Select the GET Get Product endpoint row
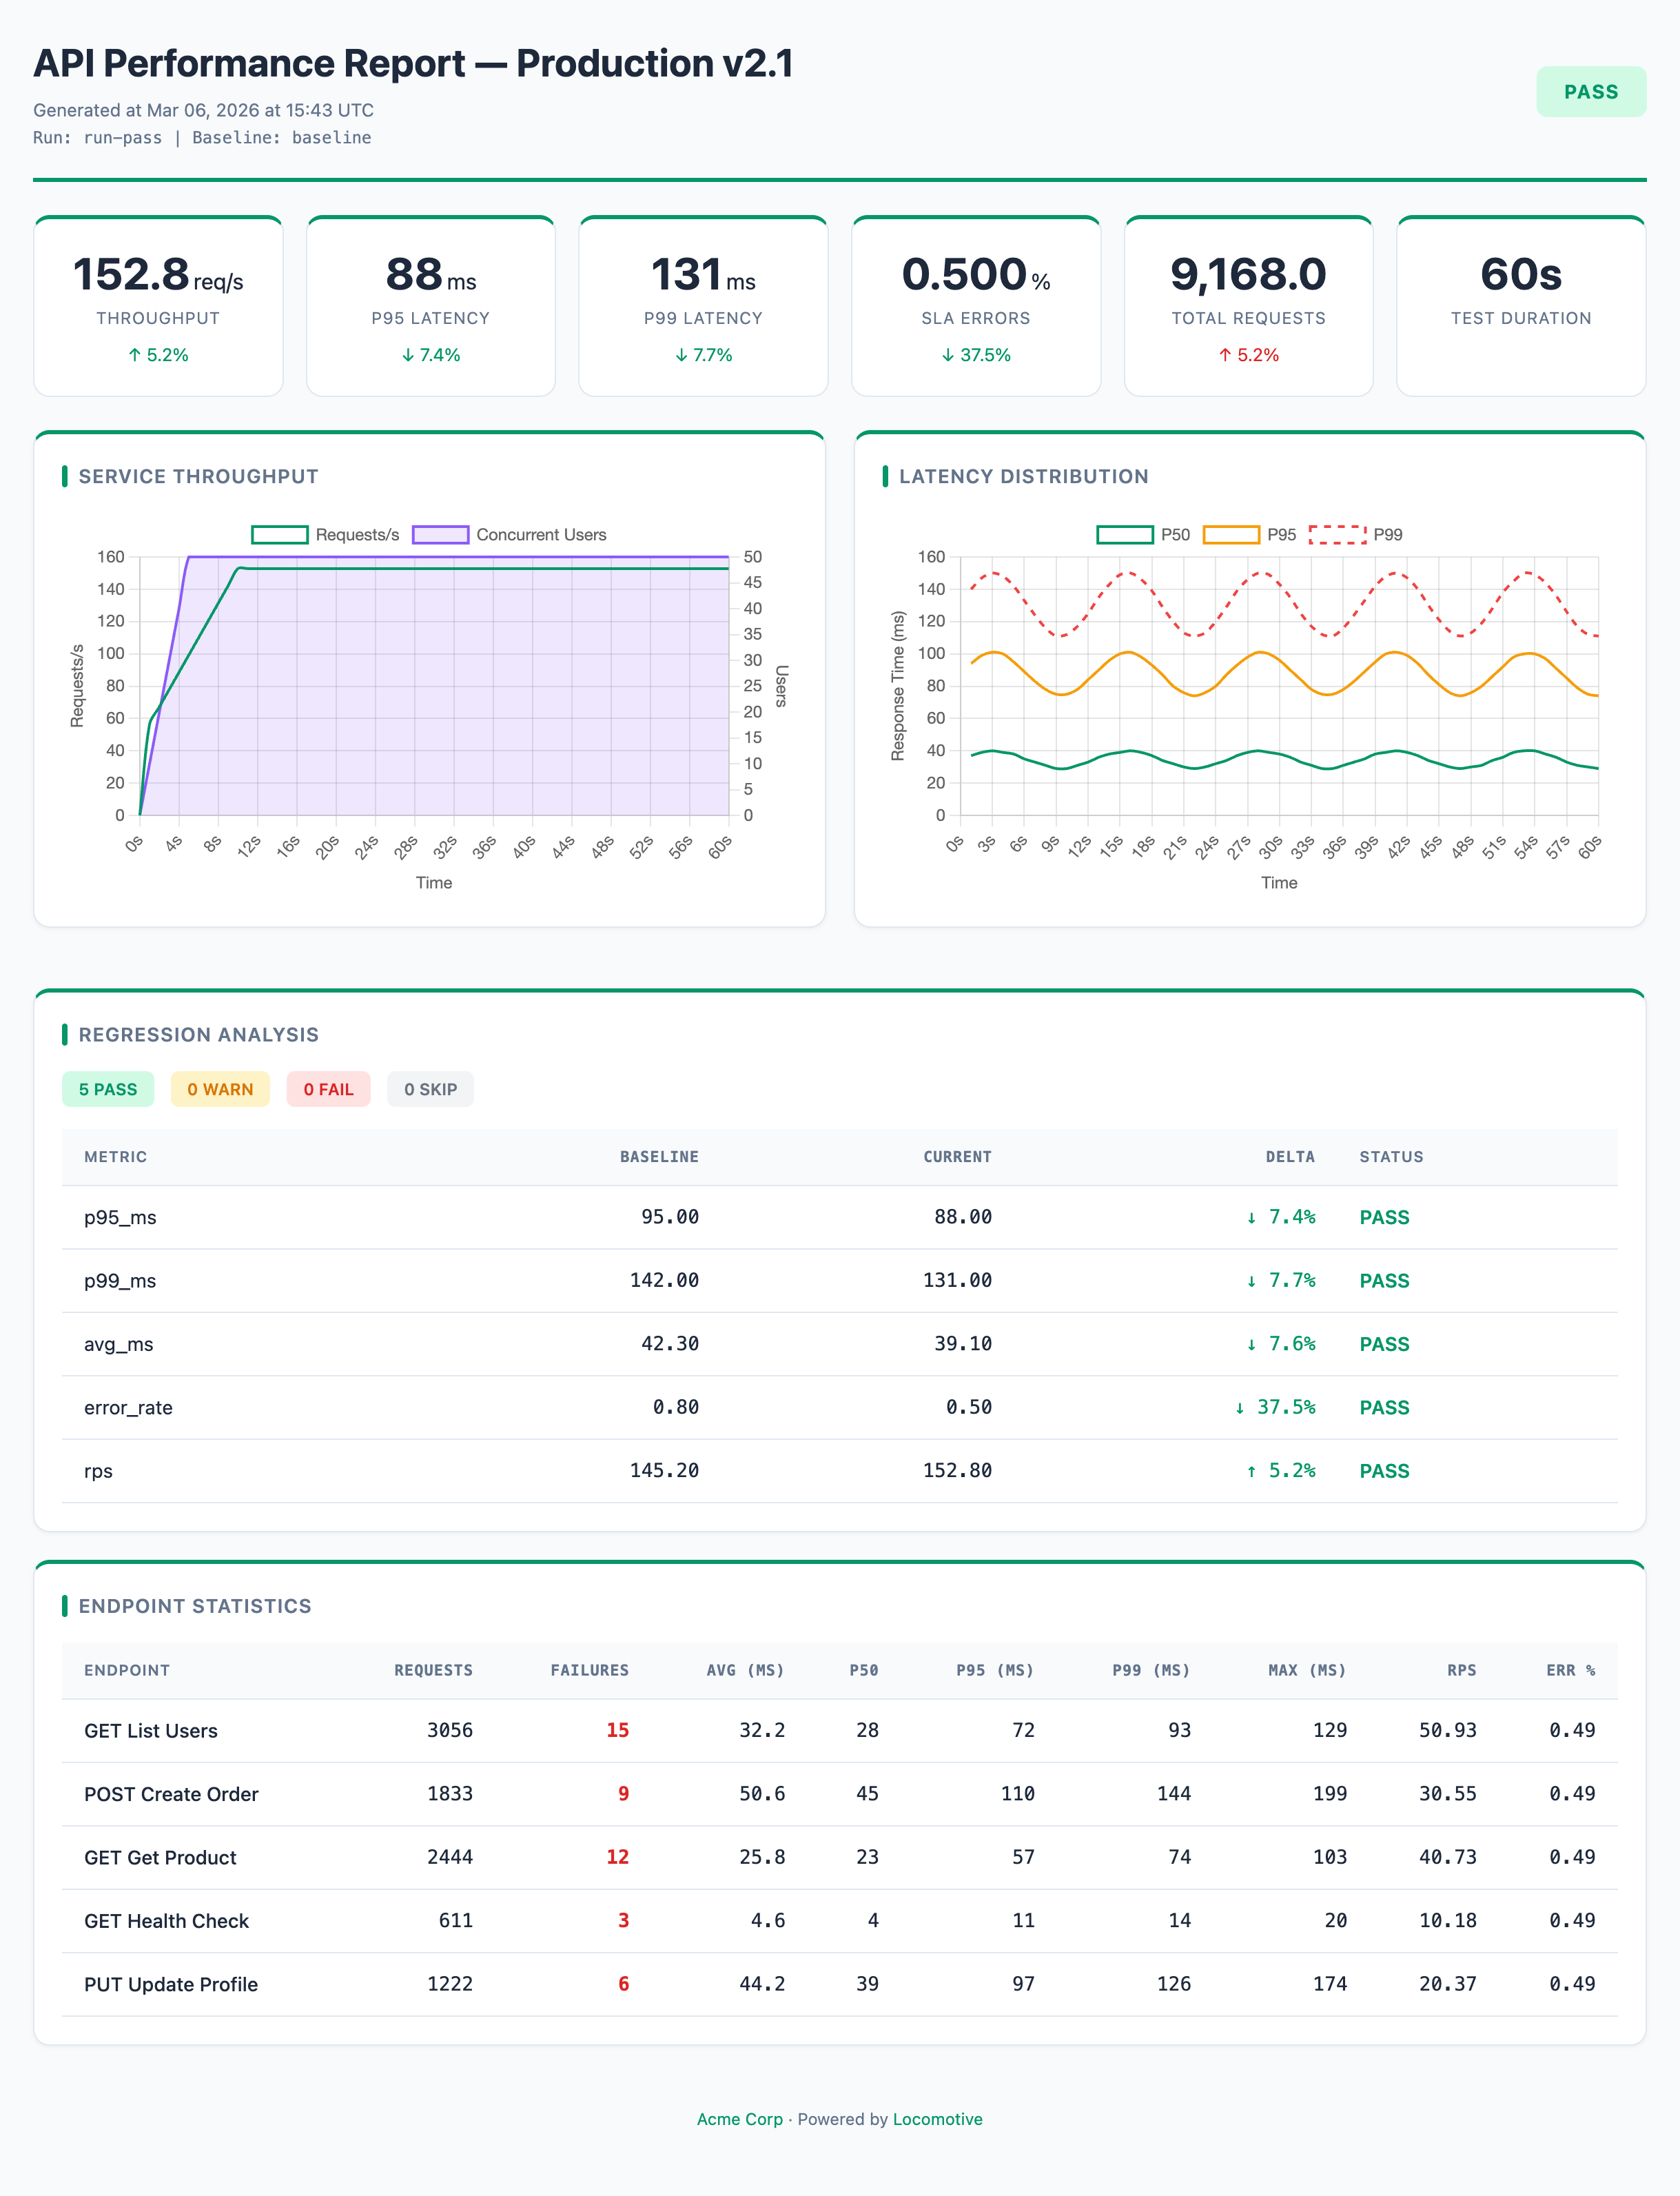Viewport: 1680px width, 2196px height. pyautogui.click(x=840, y=1857)
